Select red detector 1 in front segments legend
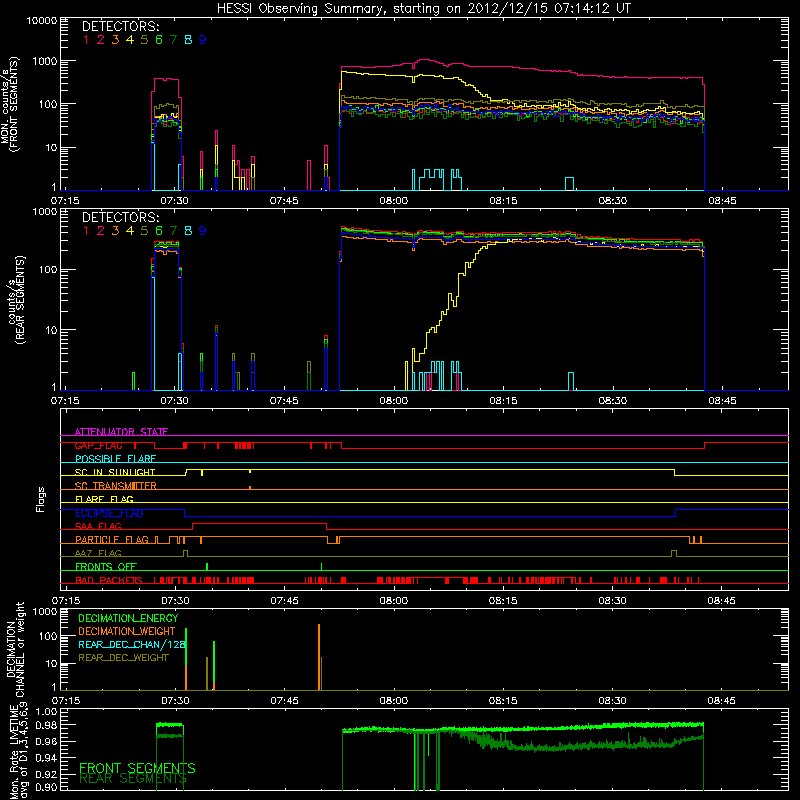 [86, 40]
